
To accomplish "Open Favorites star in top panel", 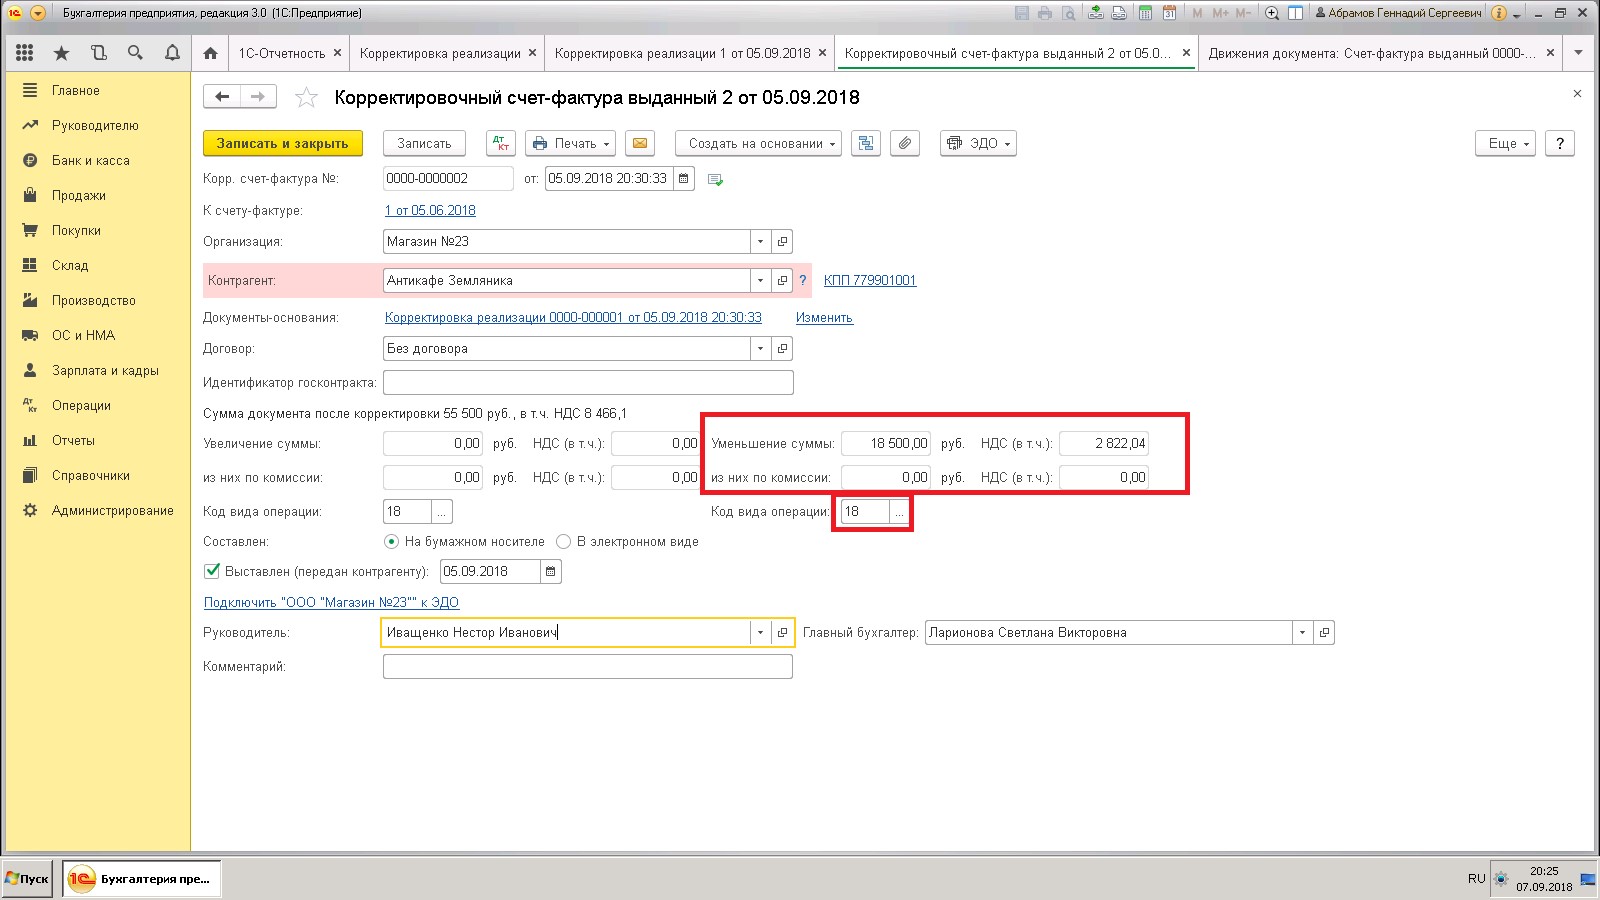I will [61, 53].
